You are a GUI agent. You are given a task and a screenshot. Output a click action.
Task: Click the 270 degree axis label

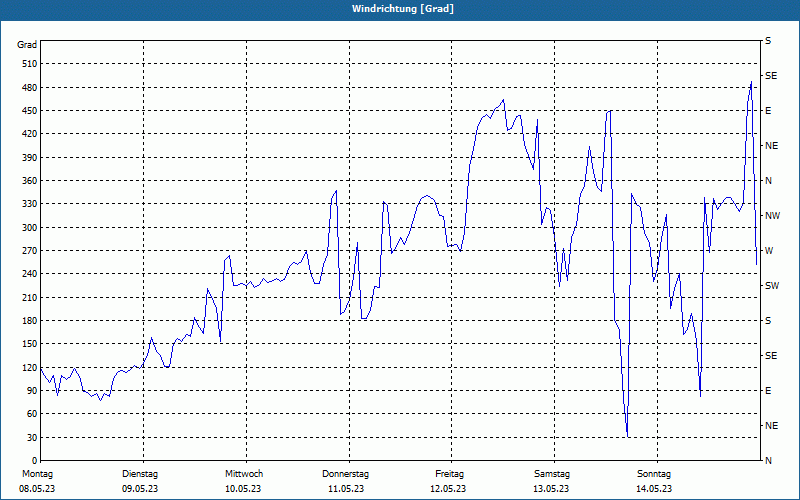[x=30, y=251]
